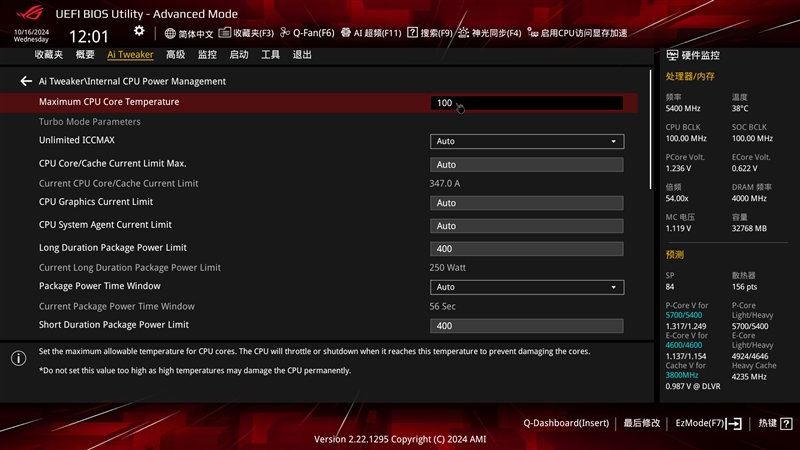
Task: Open the 启动 tab
Action: [x=239, y=55]
